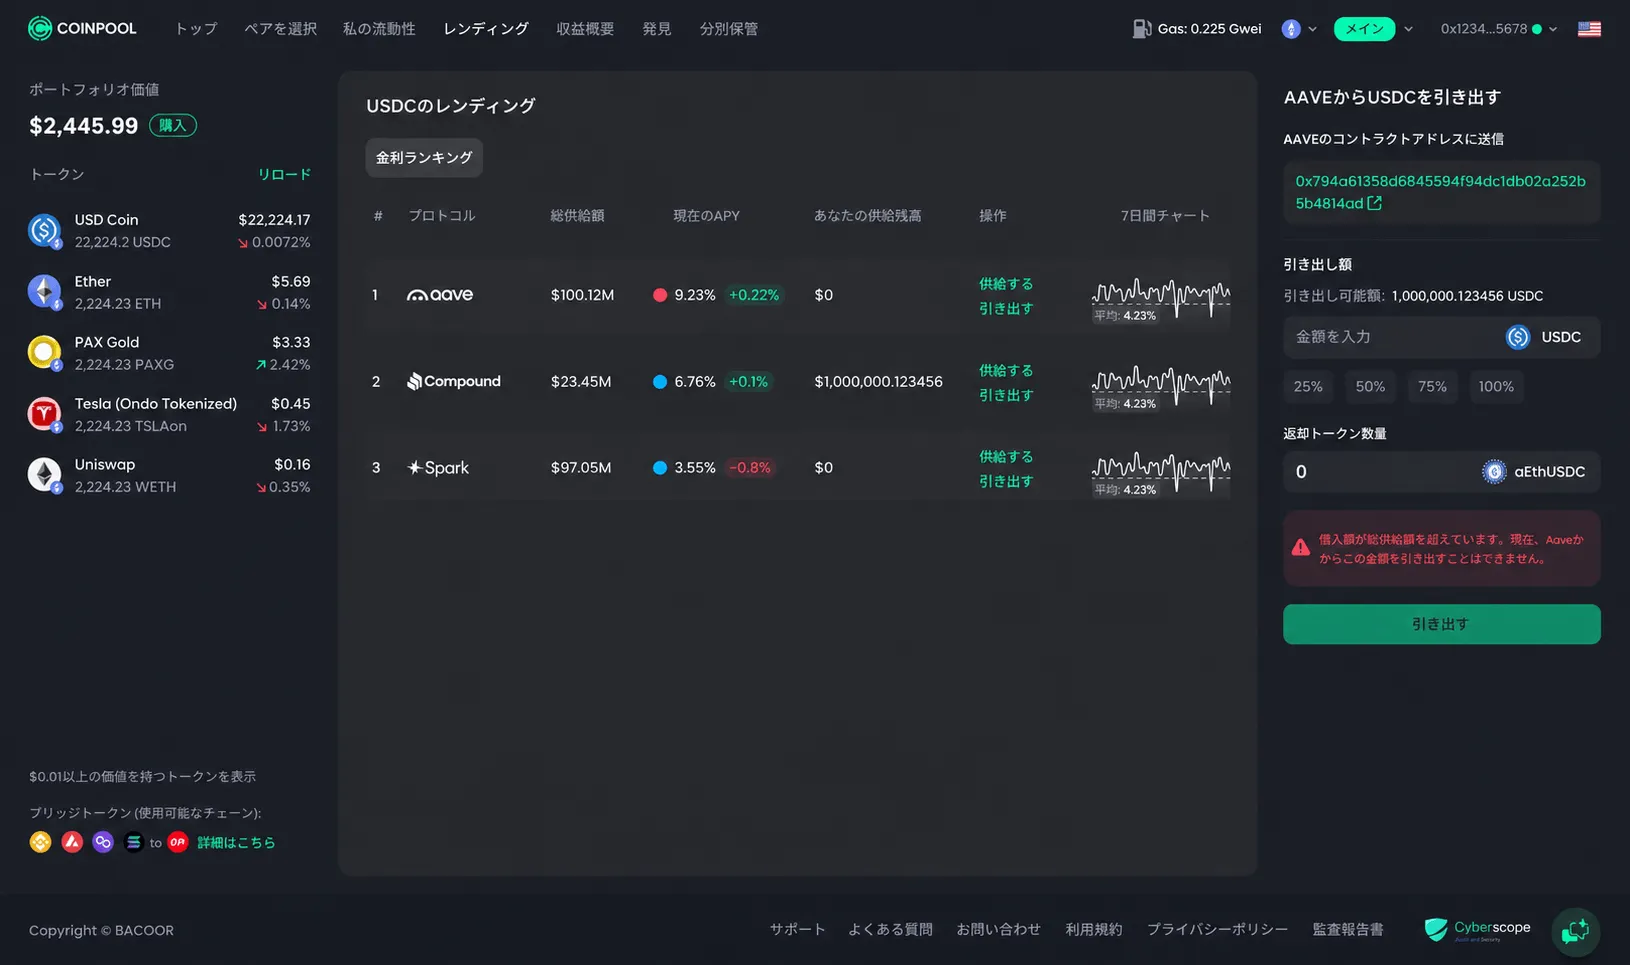Click the Cyberscope audit badge

click(1477, 930)
